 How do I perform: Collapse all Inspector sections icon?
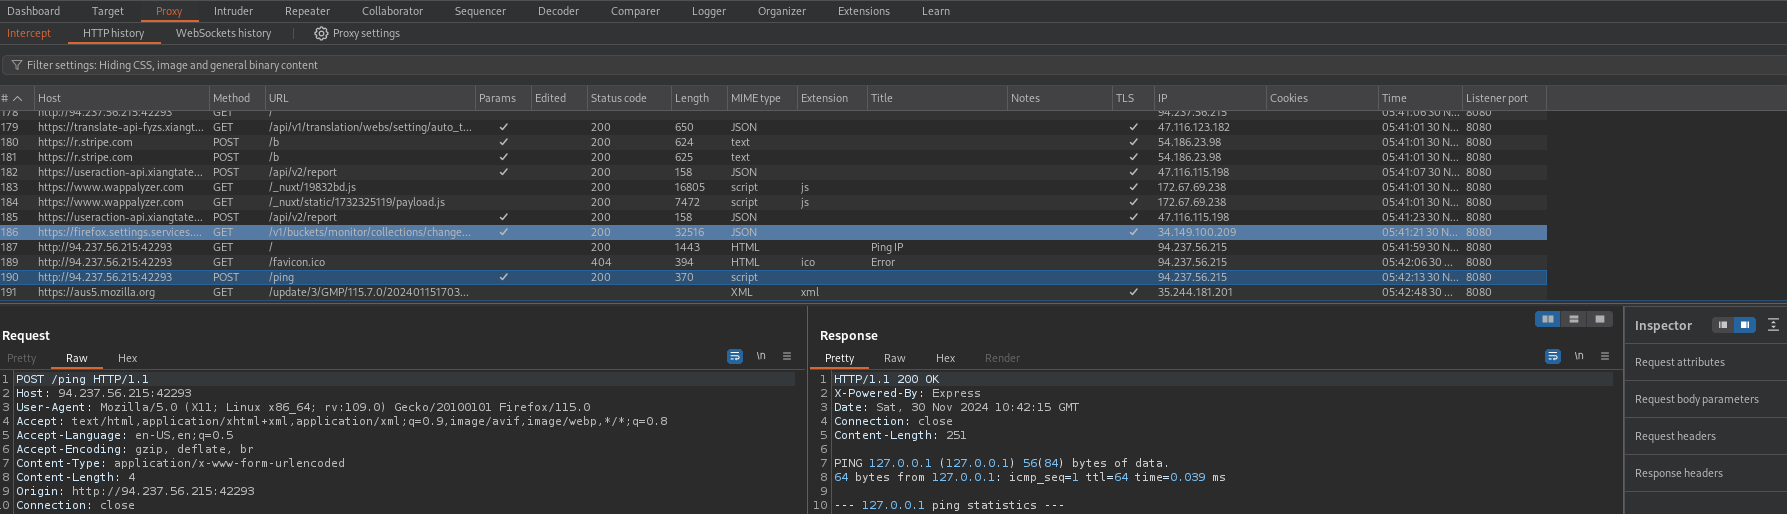[1773, 325]
